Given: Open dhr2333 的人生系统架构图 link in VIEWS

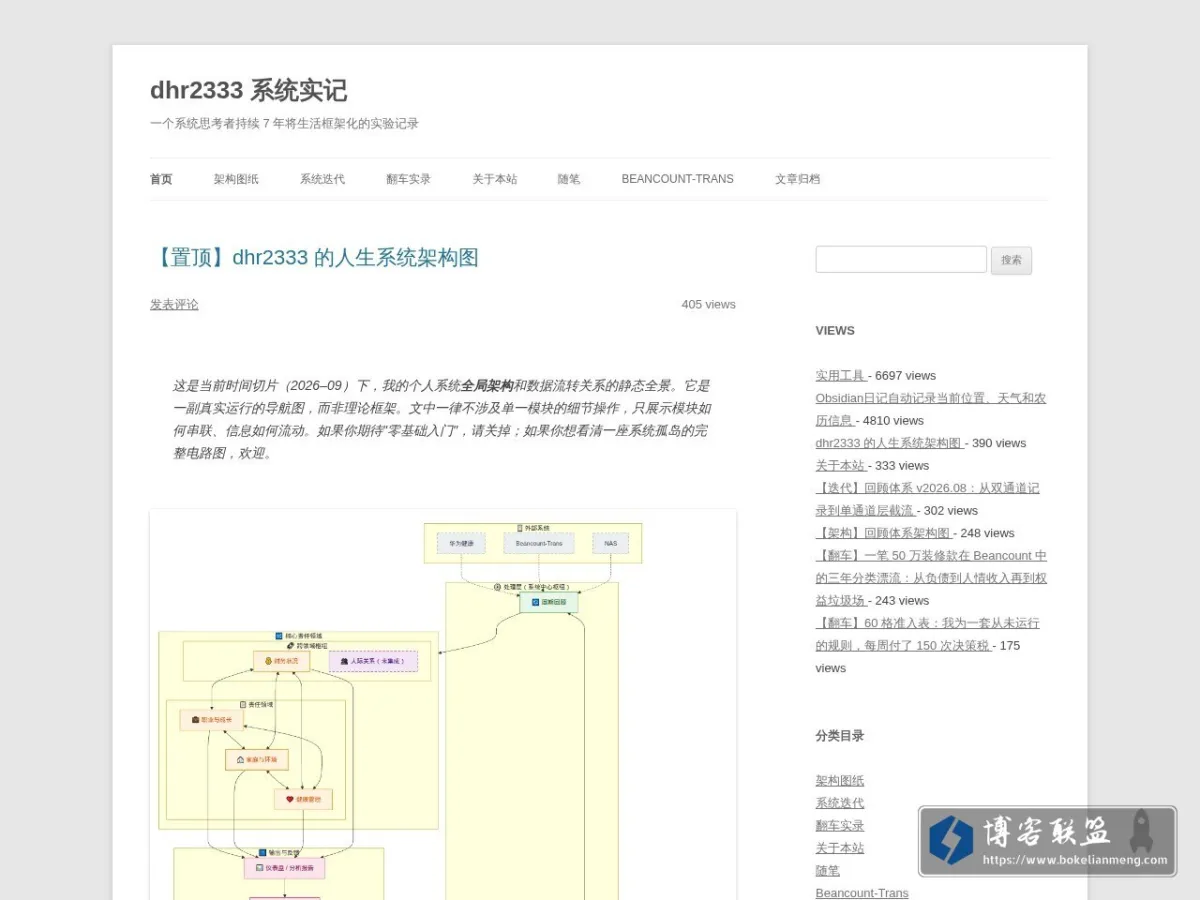Looking at the screenshot, I should pyautogui.click(x=888, y=443).
